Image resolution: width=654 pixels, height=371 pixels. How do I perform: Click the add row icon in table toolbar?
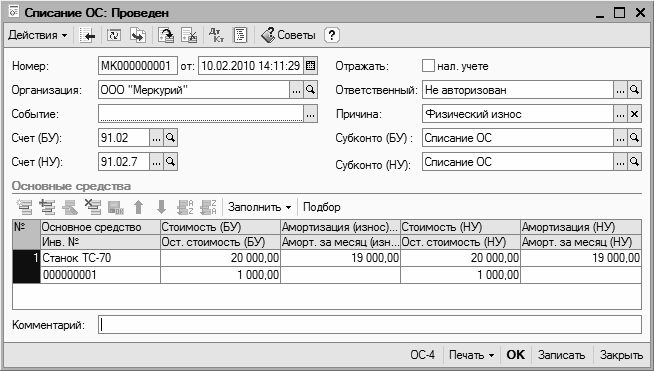(25, 207)
